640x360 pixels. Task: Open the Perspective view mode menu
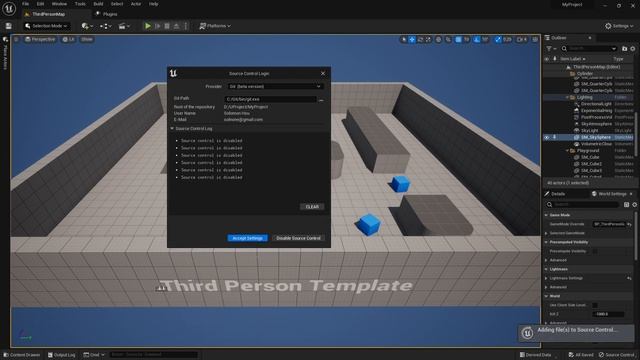(40, 40)
